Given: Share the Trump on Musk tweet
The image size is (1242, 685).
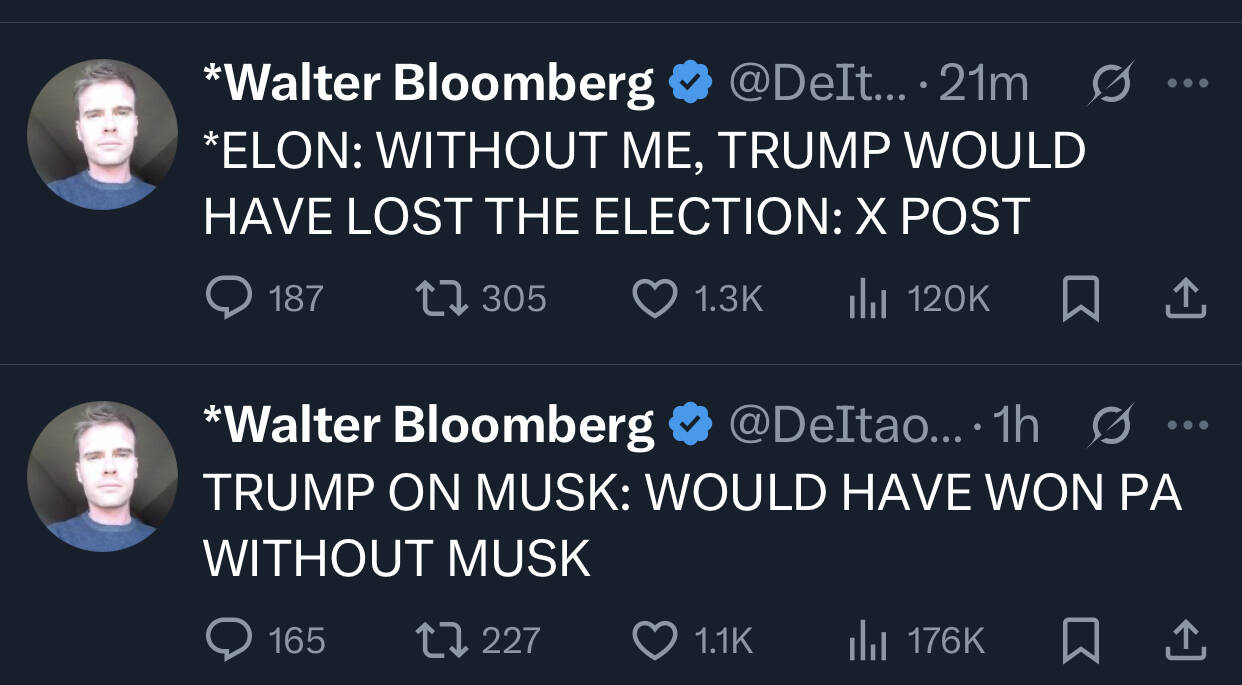Looking at the screenshot, I should click(x=1186, y=639).
